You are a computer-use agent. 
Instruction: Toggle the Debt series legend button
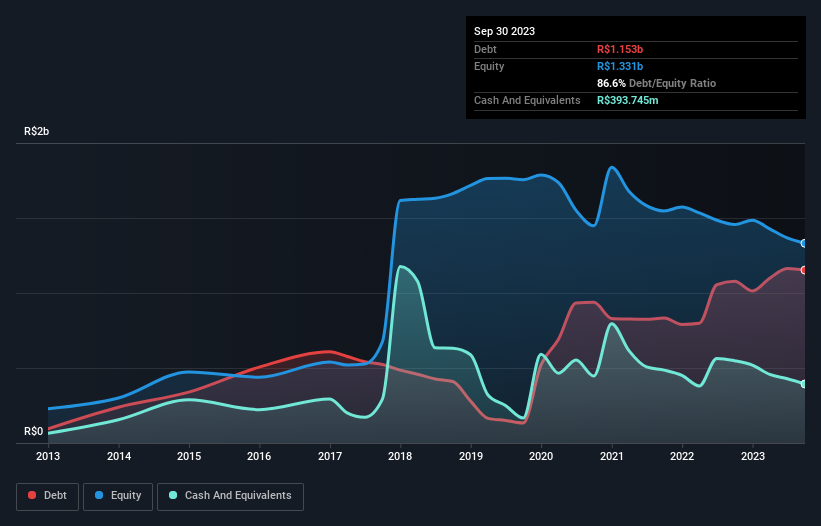click(x=47, y=496)
